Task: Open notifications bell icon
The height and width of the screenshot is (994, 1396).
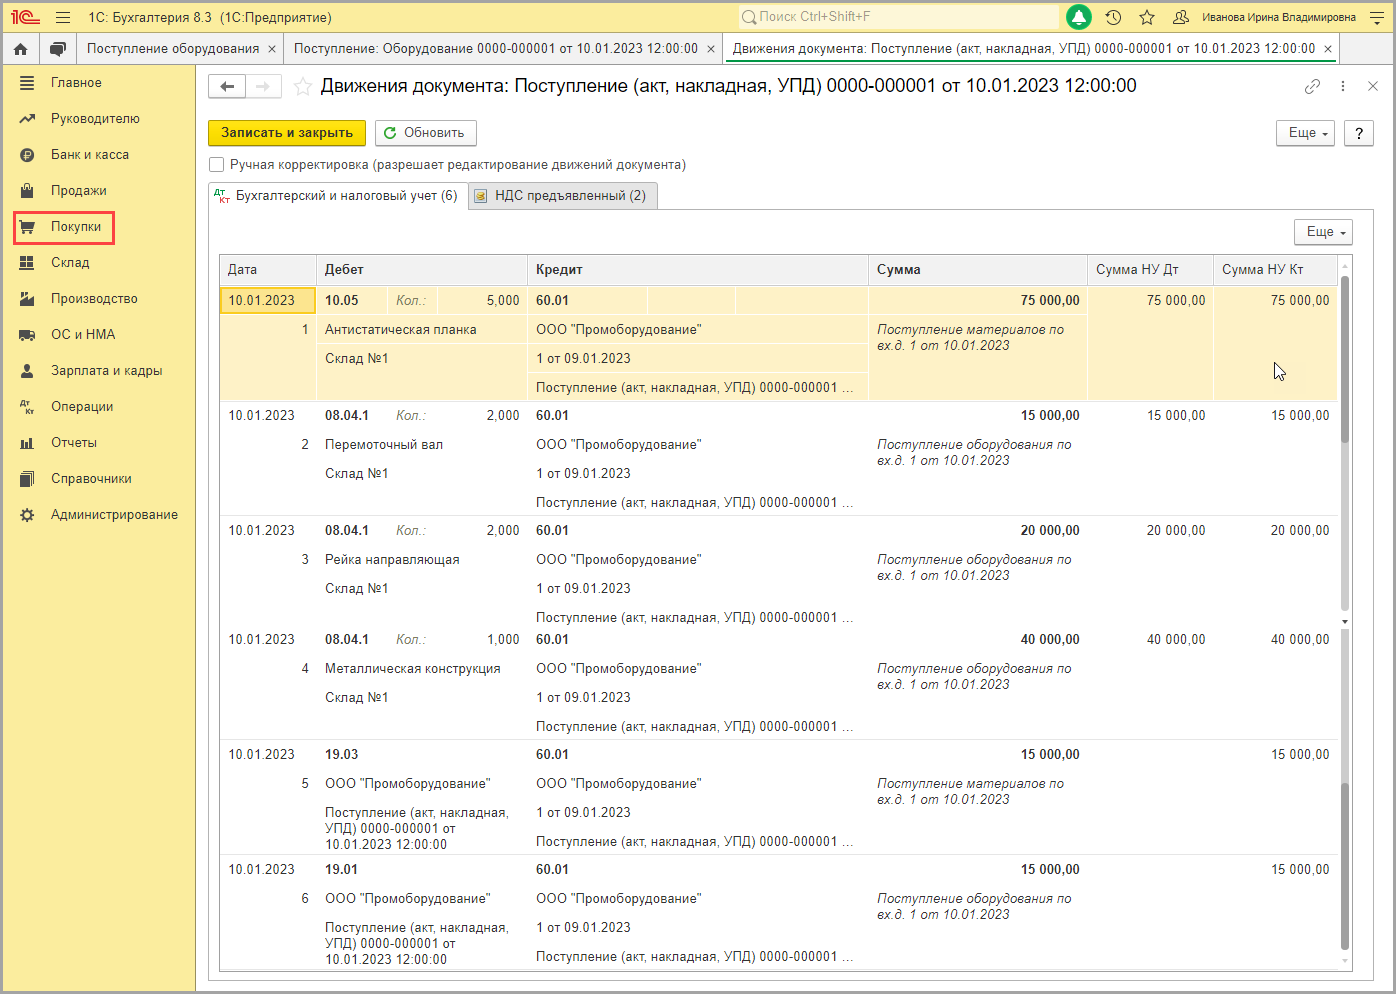Action: (1079, 17)
